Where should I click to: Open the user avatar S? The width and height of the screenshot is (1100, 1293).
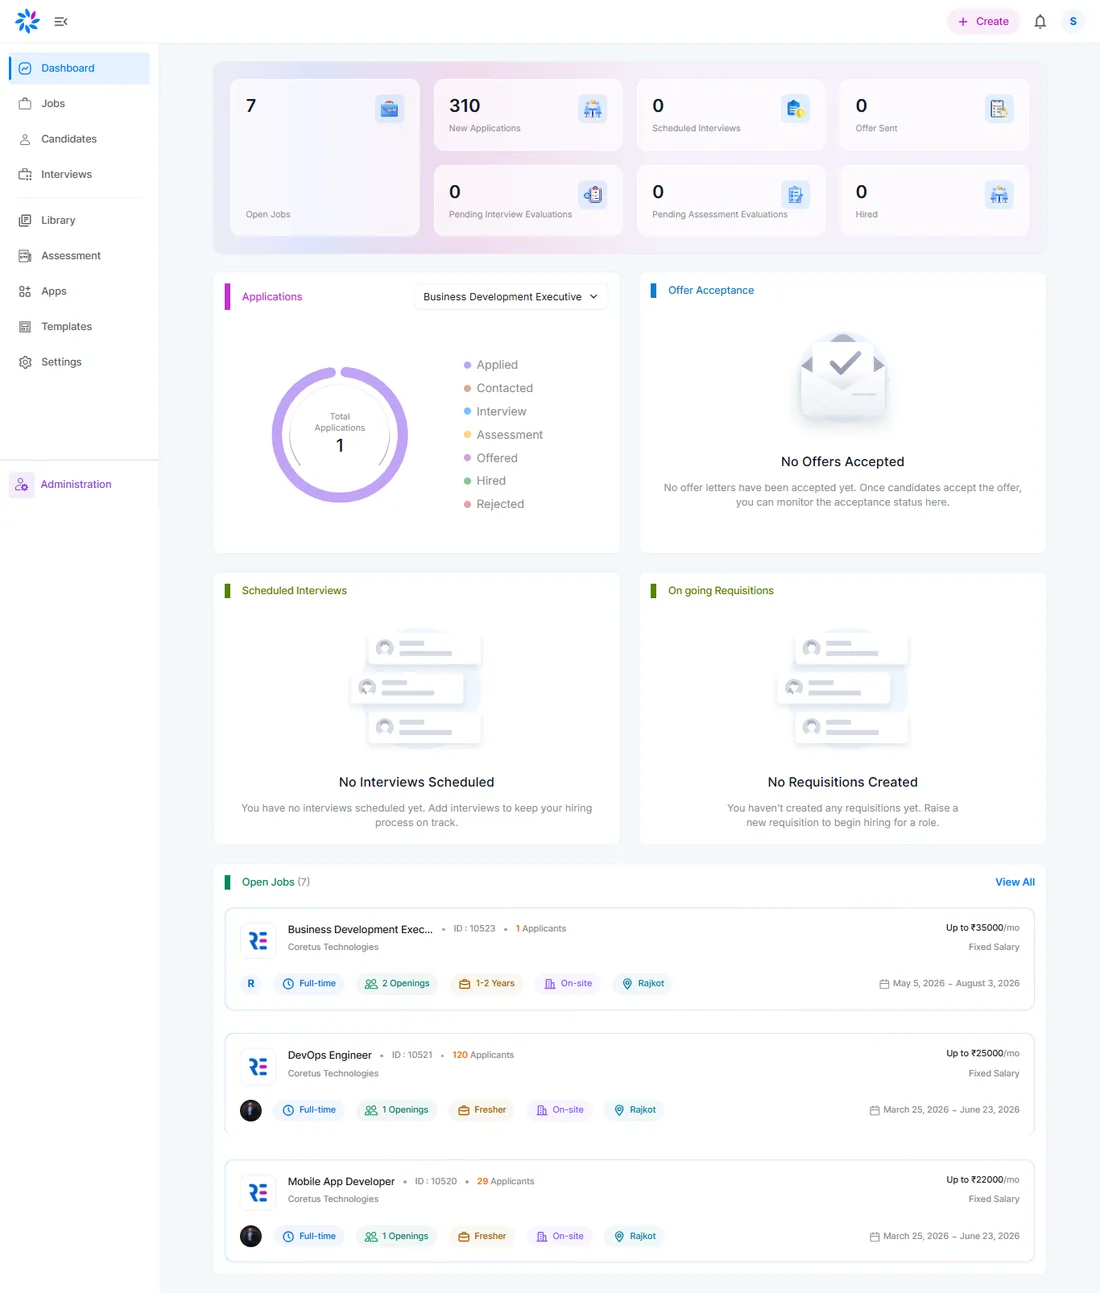[x=1073, y=21]
